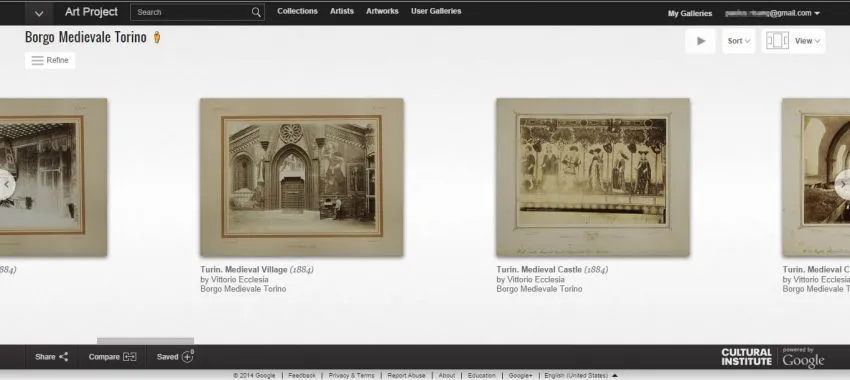Open the Artworks menu
850x380 pixels.
click(x=382, y=11)
